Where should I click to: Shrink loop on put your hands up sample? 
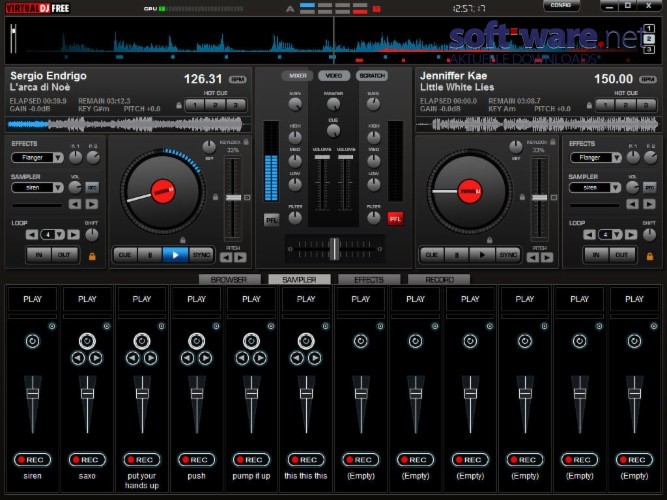[133, 358]
